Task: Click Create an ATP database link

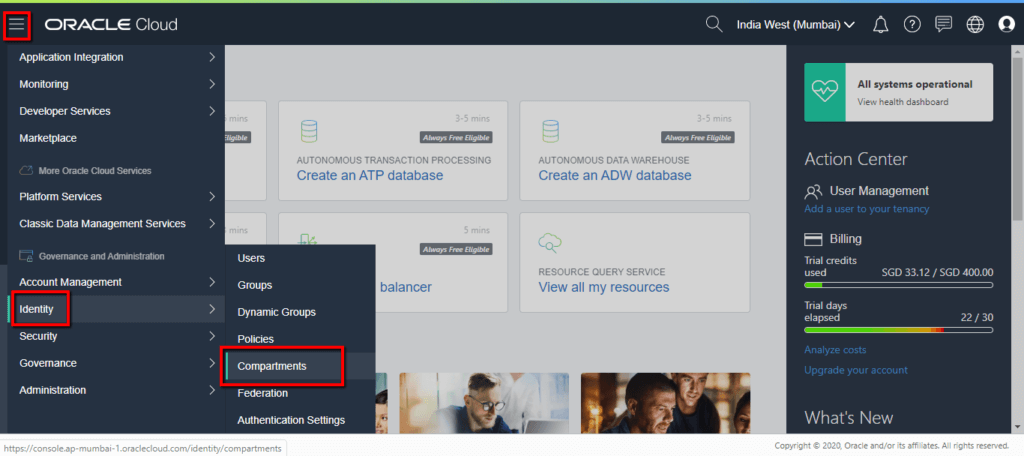Action: [x=370, y=176]
